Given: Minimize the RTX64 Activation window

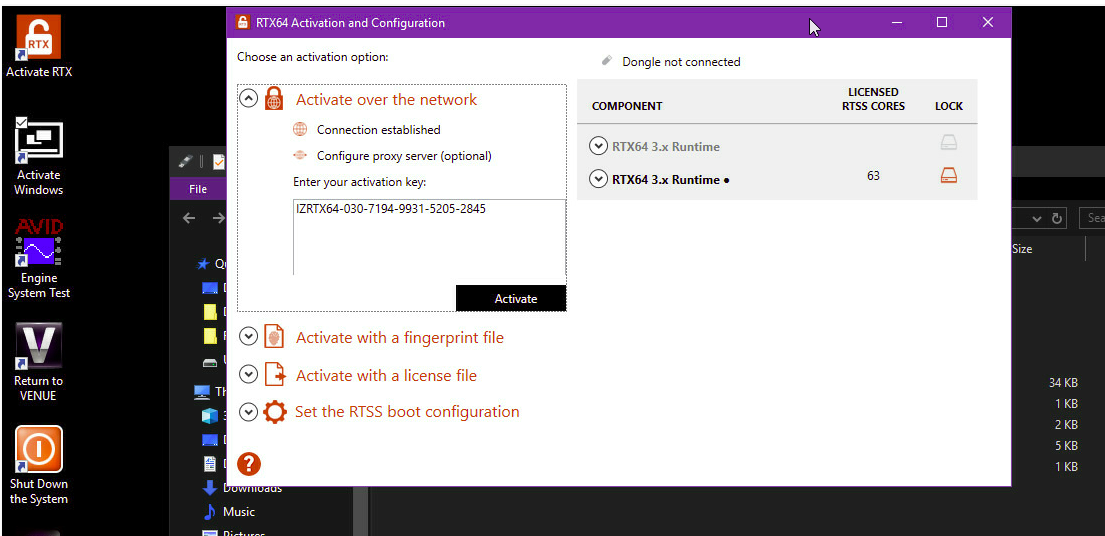Looking at the screenshot, I should [896, 23].
